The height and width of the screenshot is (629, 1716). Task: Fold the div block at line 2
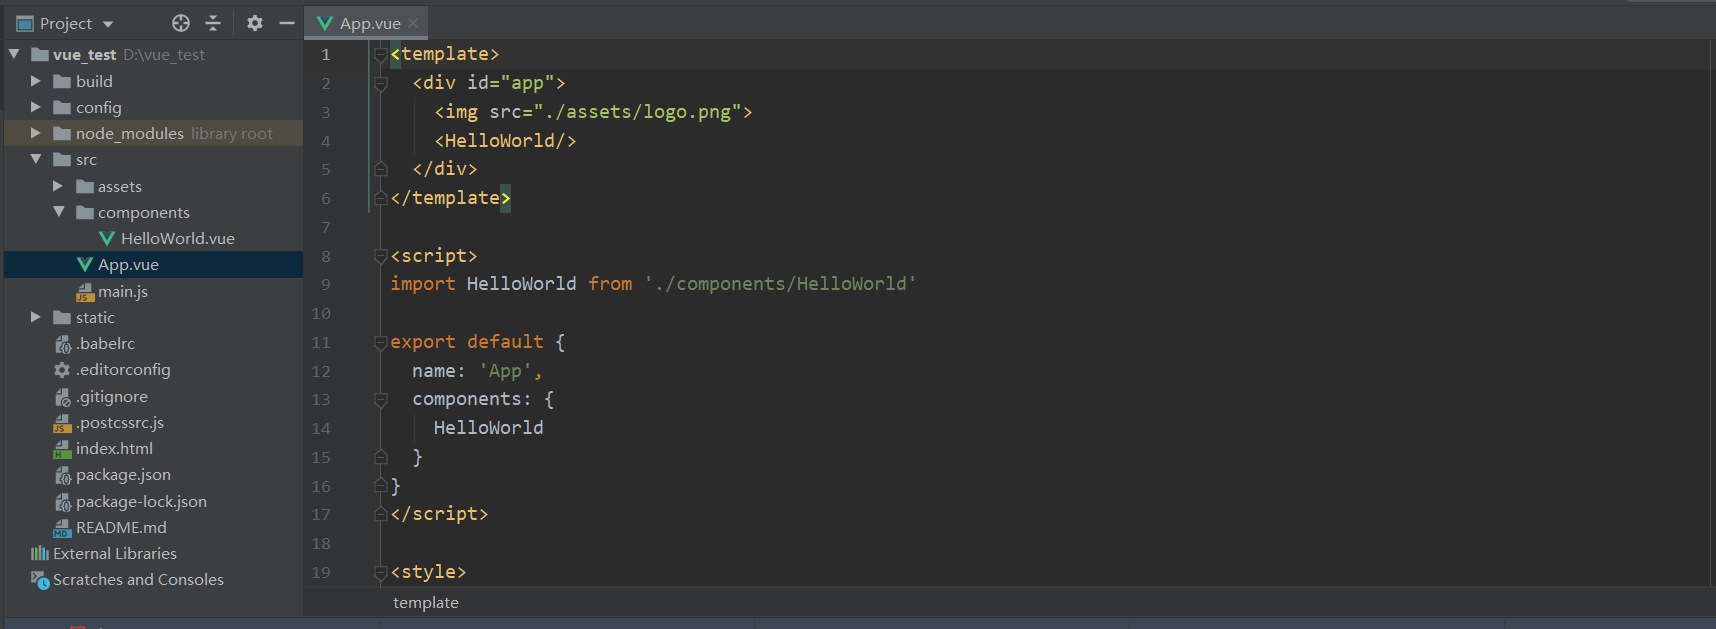pyautogui.click(x=380, y=83)
